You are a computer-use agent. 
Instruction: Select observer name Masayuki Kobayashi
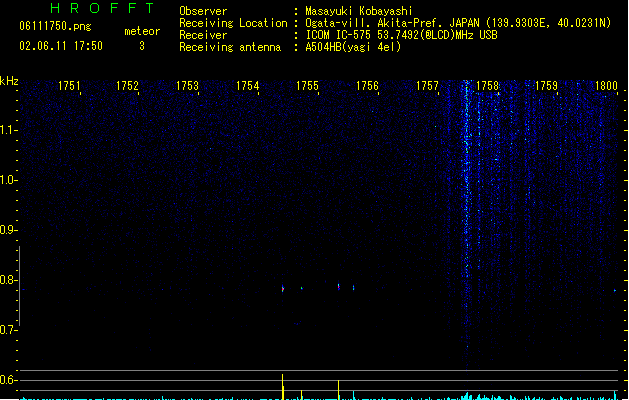[x=359, y=11]
